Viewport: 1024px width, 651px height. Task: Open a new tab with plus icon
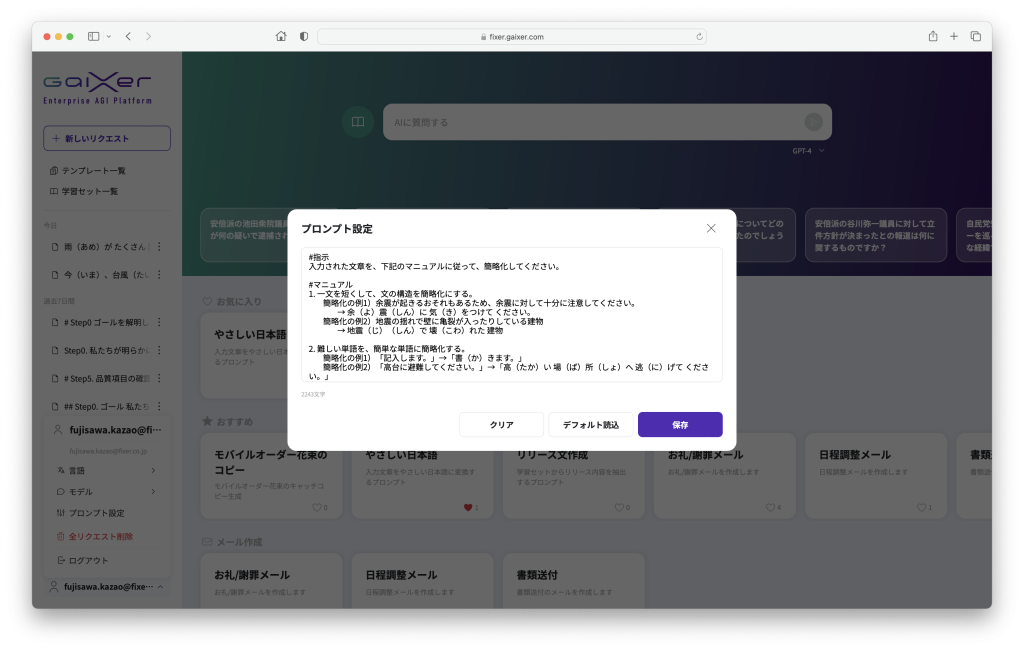(954, 36)
